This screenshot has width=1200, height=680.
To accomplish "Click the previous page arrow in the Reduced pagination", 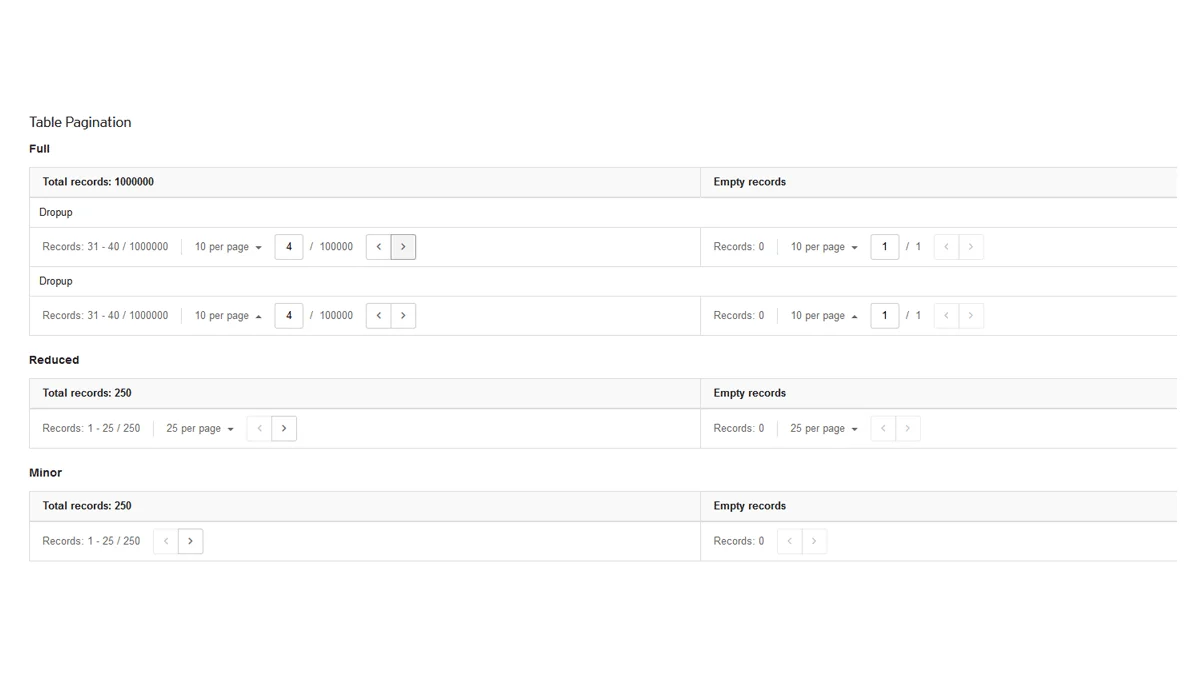I will pyautogui.click(x=258, y=428).
